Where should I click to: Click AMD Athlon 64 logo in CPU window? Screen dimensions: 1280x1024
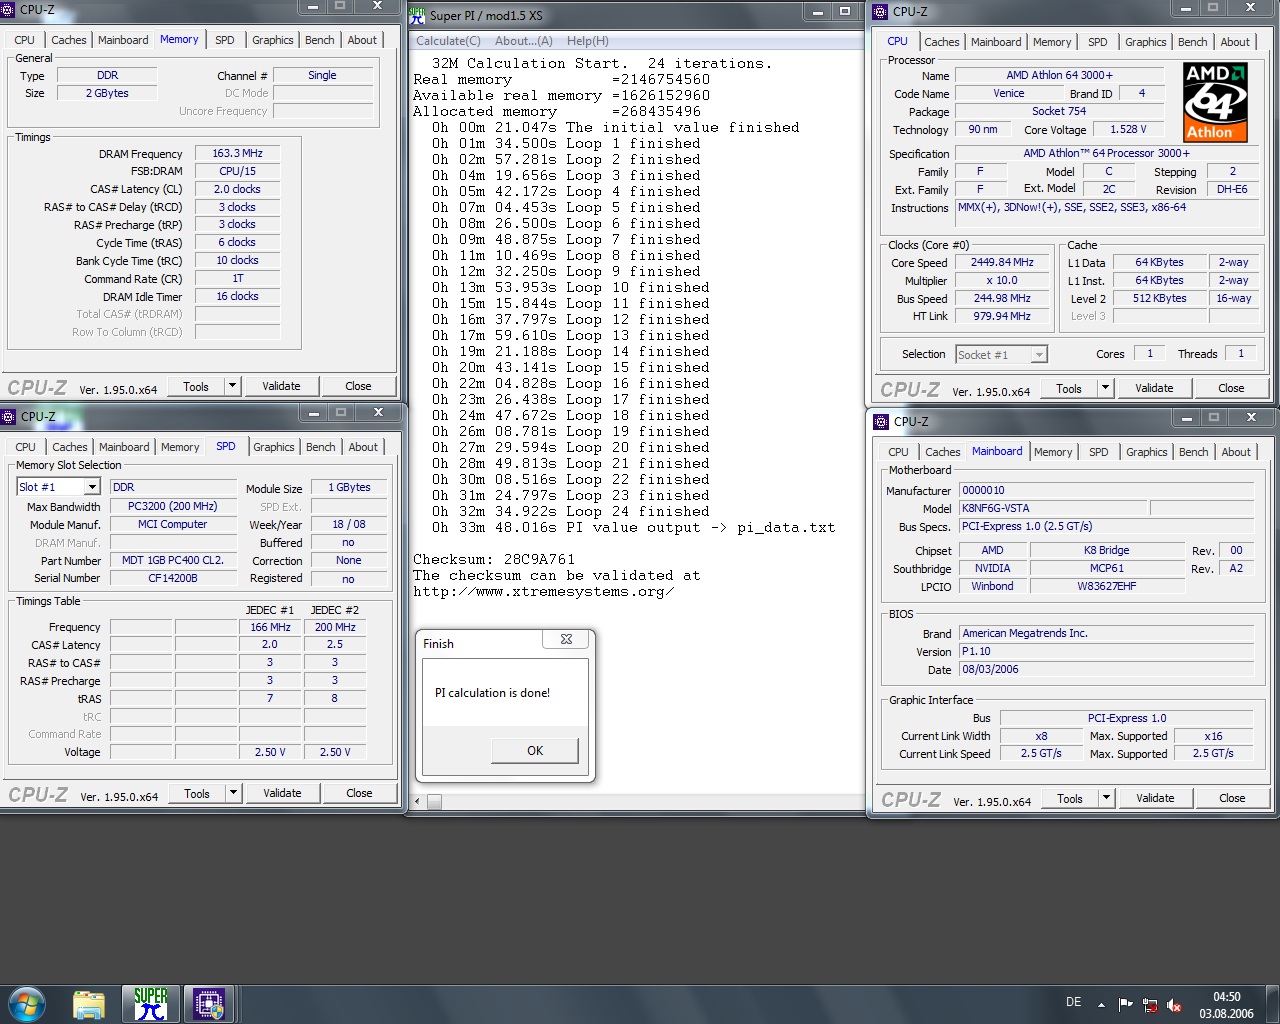(x=1215, y=102)
